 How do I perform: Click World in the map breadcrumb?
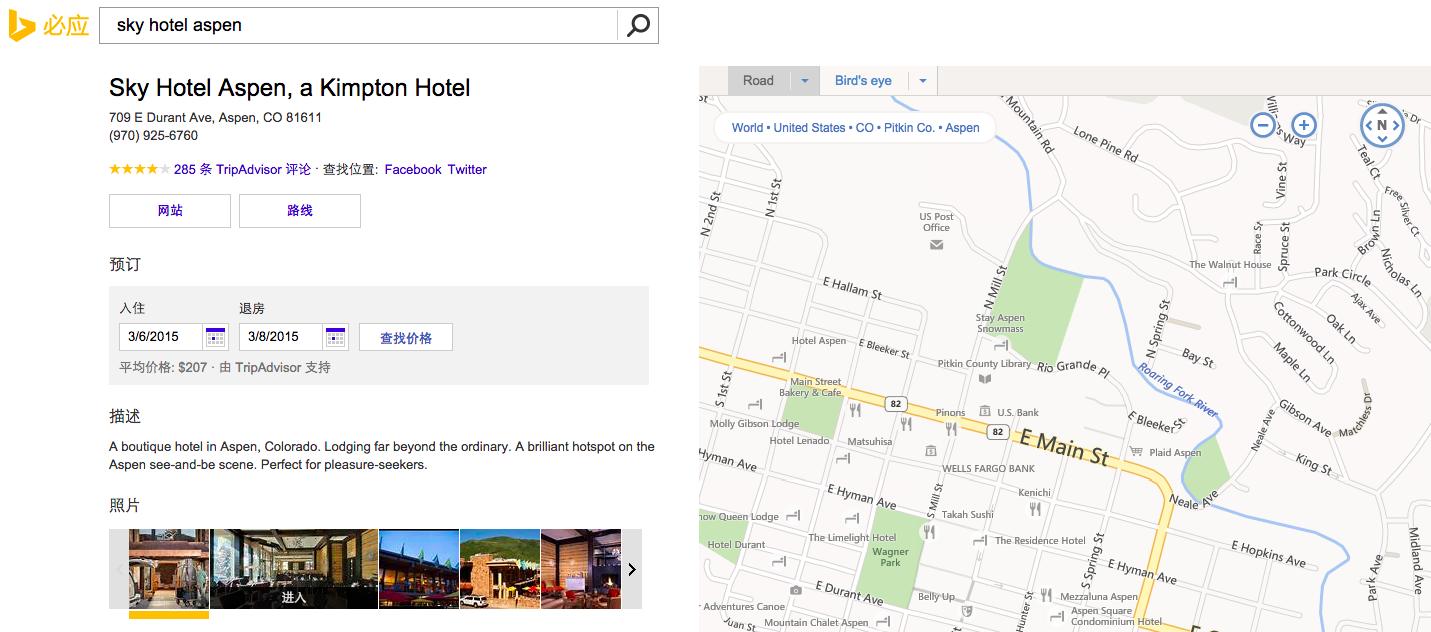point(747,127)
